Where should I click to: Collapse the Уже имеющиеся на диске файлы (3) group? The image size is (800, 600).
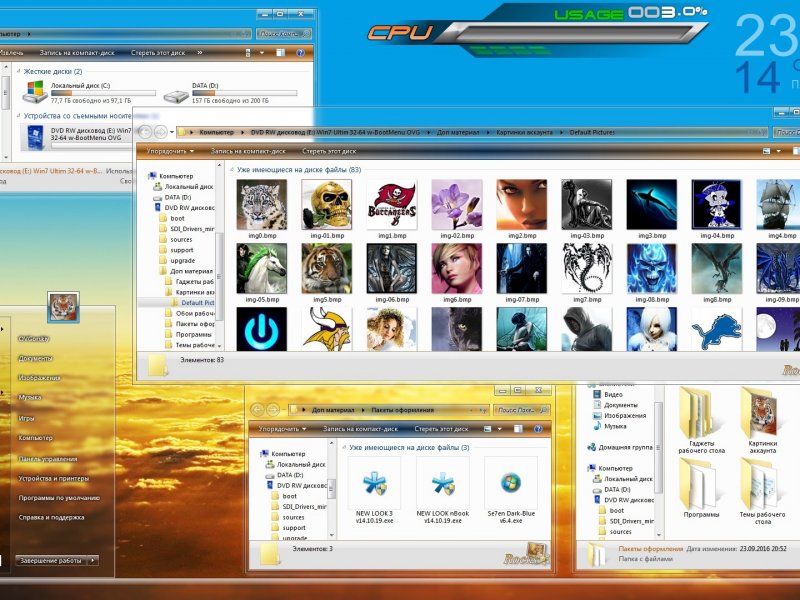[344, 447]
